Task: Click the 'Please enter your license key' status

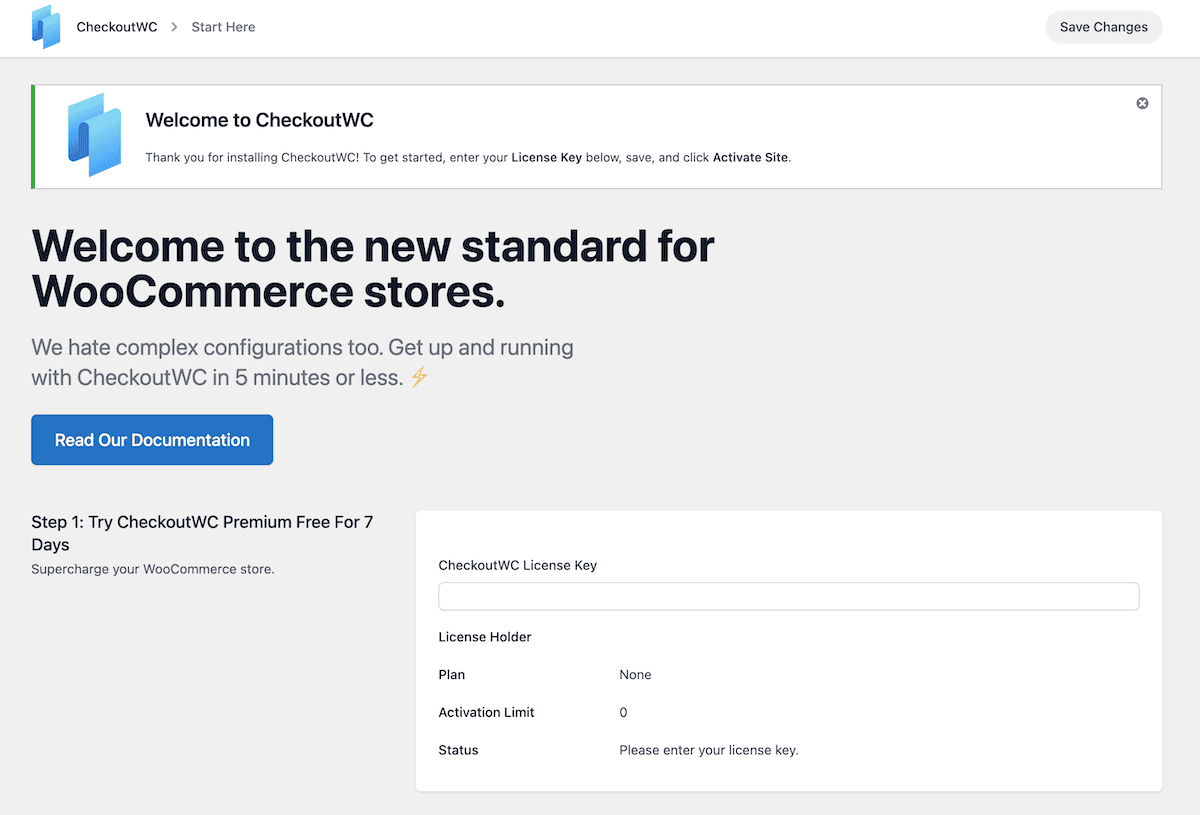Action: click(708, 750)
